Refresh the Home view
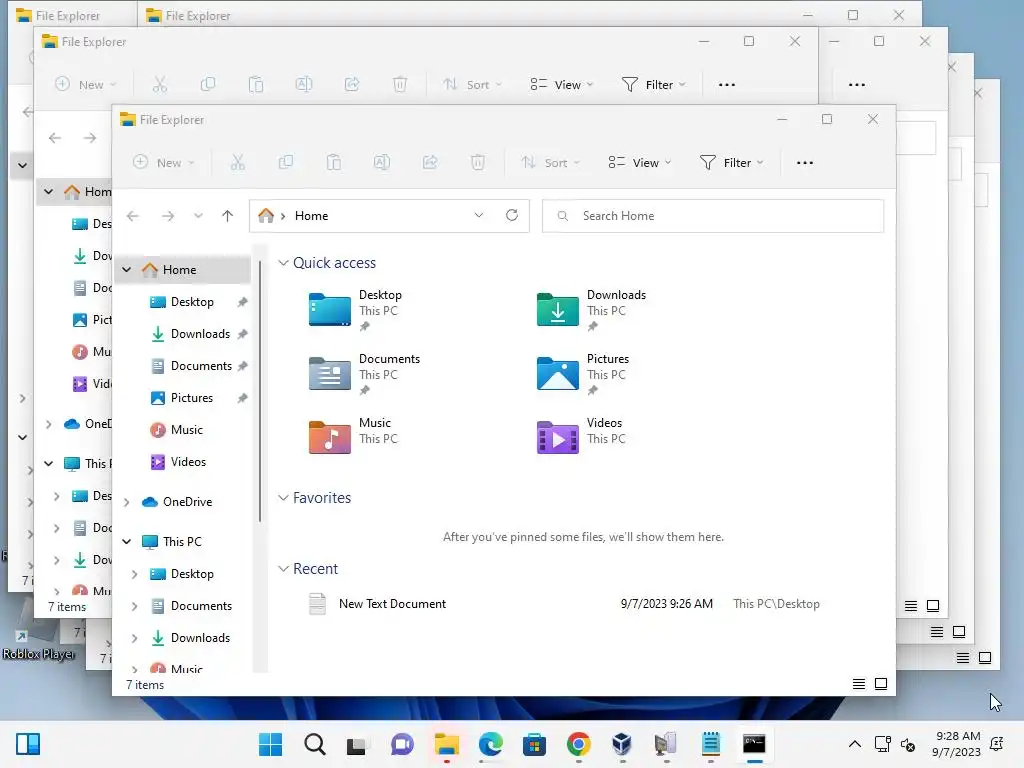Image resolution: width=1024 pixels, height=768 pixels. point(512,216)
